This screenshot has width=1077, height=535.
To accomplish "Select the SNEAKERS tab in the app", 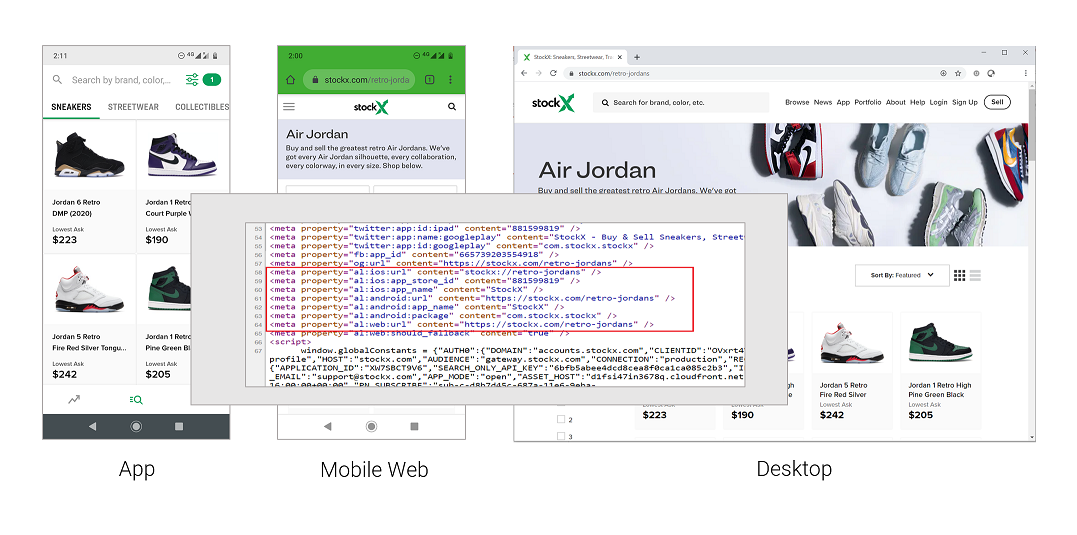I will click(71, 107).
